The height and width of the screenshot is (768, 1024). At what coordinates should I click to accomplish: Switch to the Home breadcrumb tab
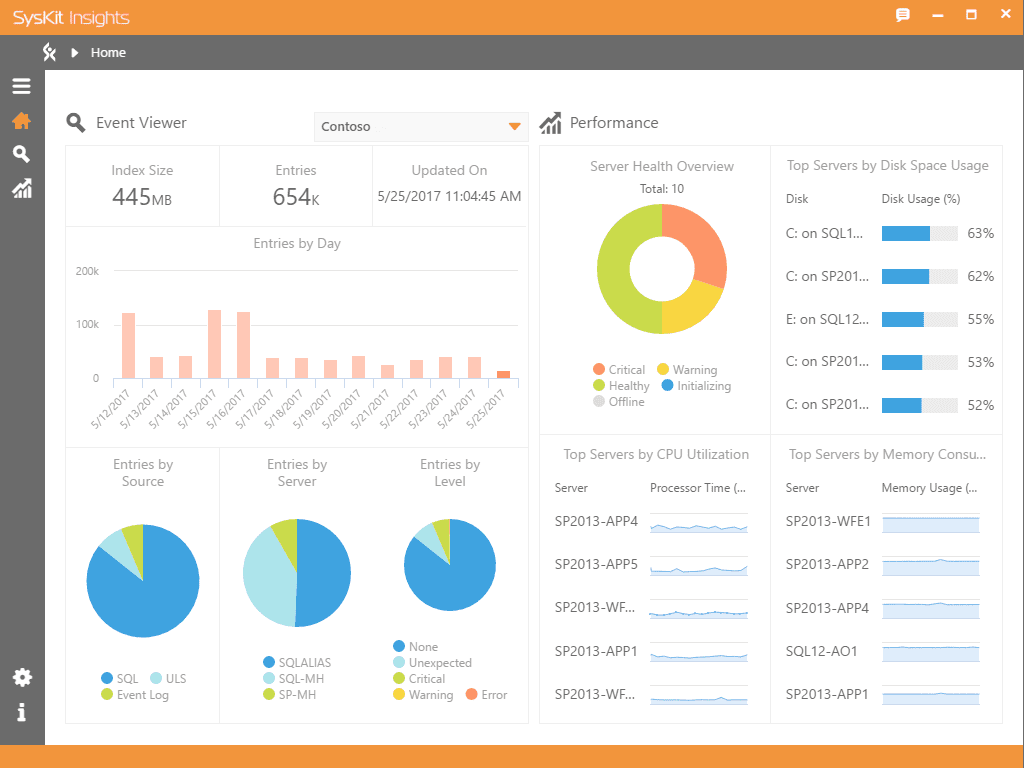[108, 52]
